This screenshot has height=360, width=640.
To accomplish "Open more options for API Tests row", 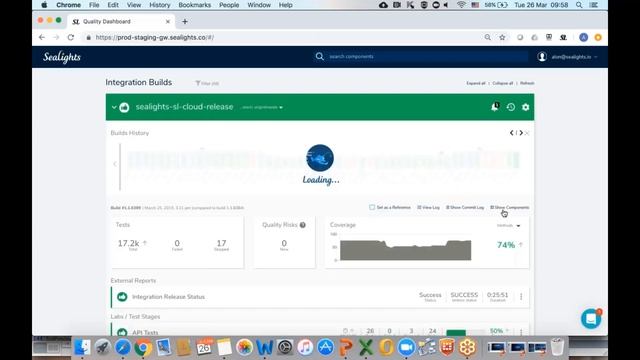I will pyautogui.click(x=521, y=332).
